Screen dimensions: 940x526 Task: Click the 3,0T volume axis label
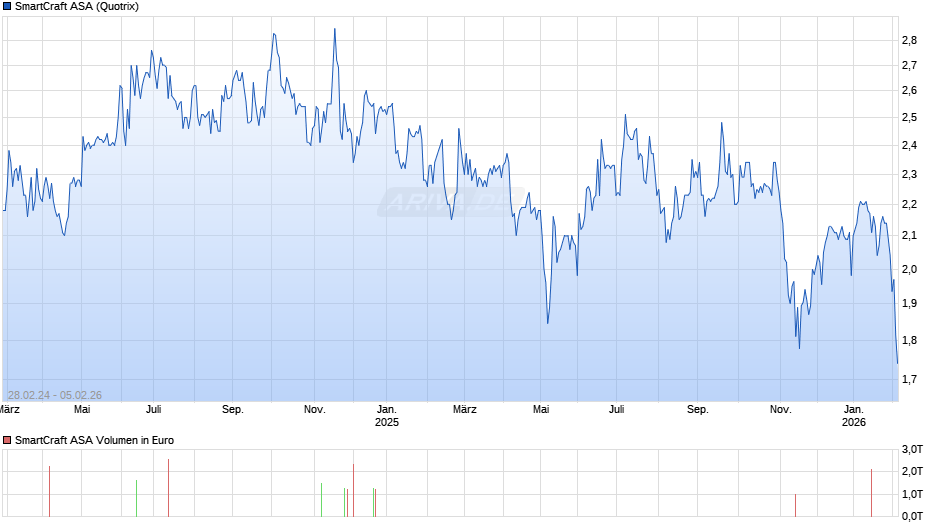pyautogui.click(x=912, y=449)
